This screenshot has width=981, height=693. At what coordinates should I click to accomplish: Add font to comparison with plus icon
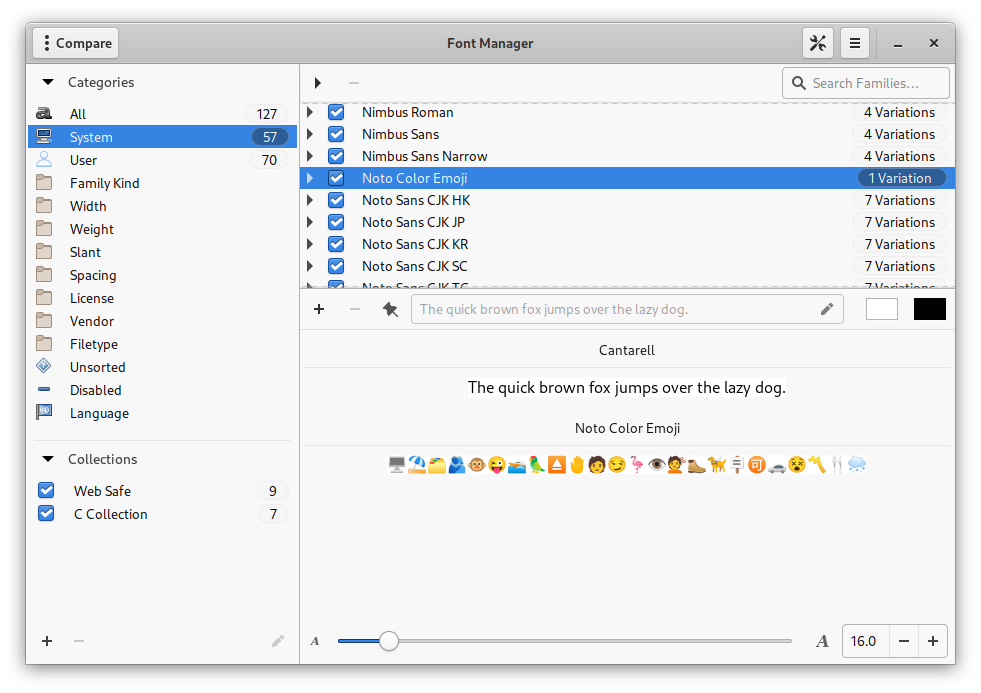point(319,309)
